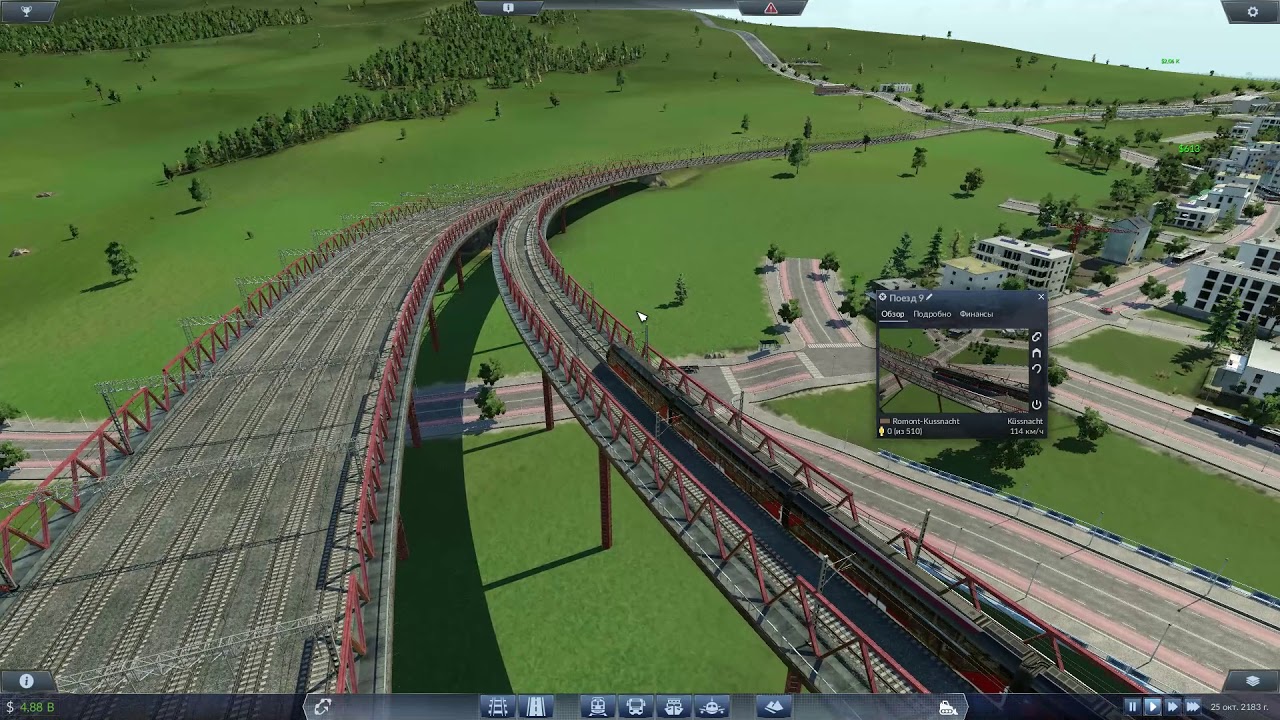The image size is (1280, 720).
Task: Click the Küssnacht destination label
Action: tap(1025, 421)
